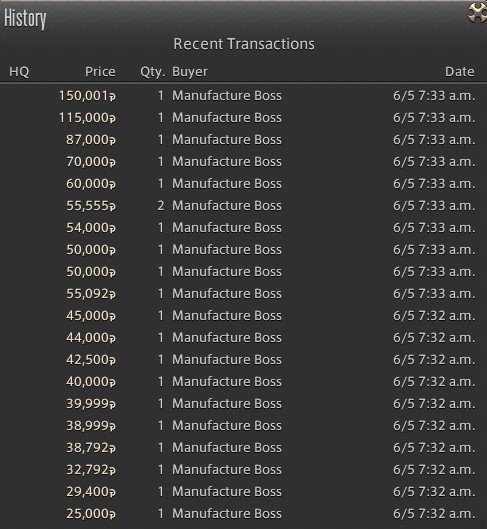The width and height of the screenshot is (487, 529).
Task: Select the 45,000 gil transaction
Action: (244, 315)
